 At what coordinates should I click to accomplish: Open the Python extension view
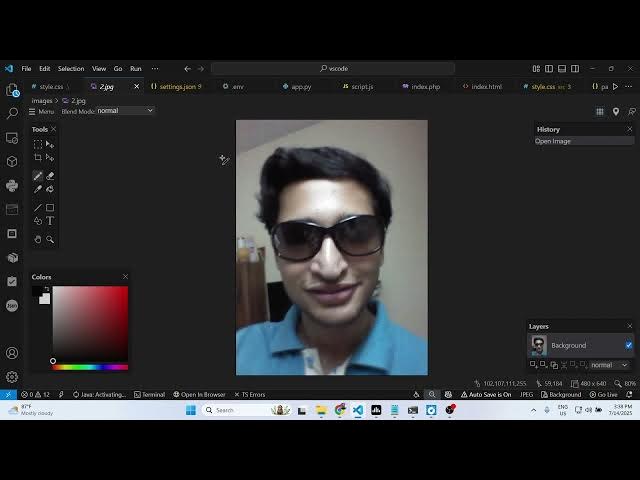tap(12, 186)
